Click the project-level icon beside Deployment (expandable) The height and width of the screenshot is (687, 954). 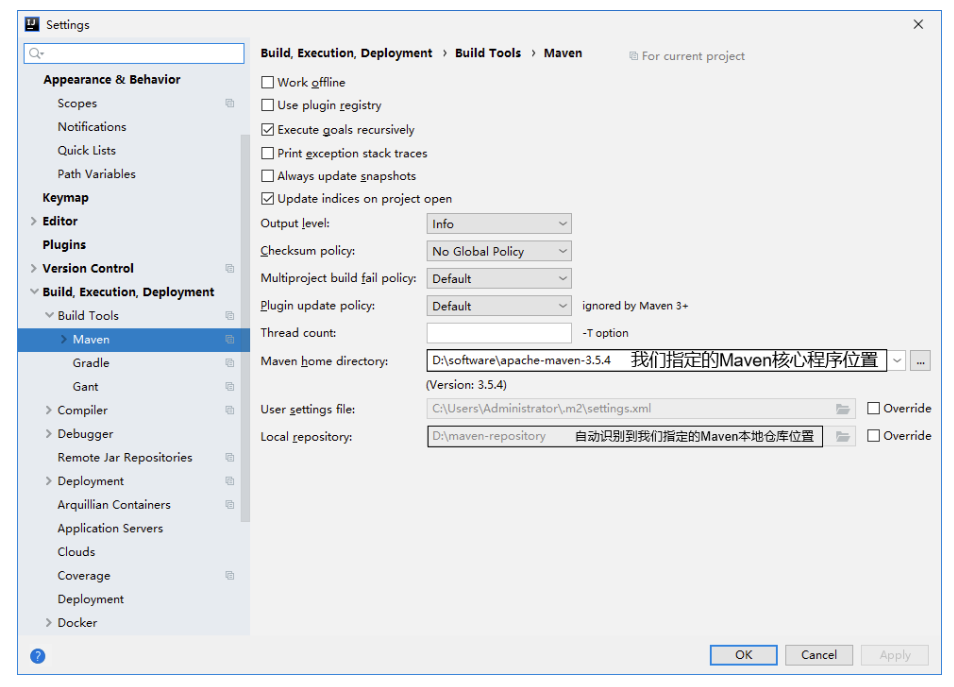click(x=229, y=481)
